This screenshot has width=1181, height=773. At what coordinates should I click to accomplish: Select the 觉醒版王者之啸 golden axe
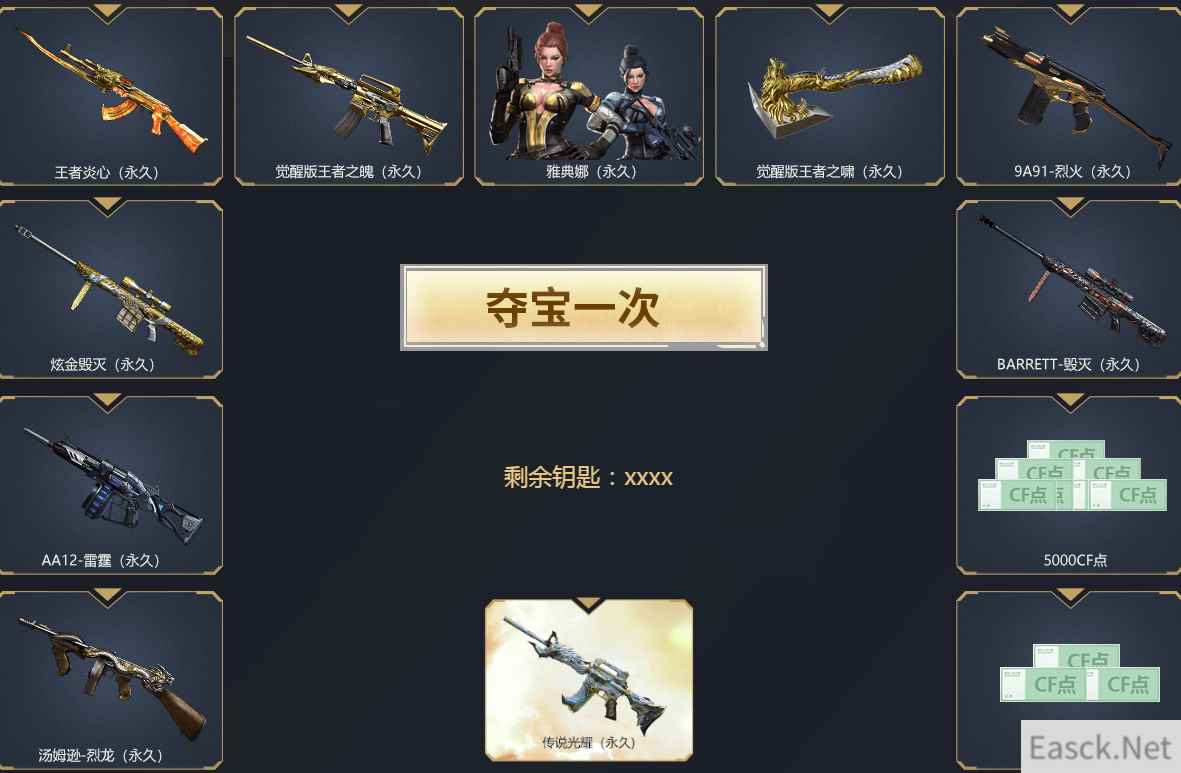830,95
